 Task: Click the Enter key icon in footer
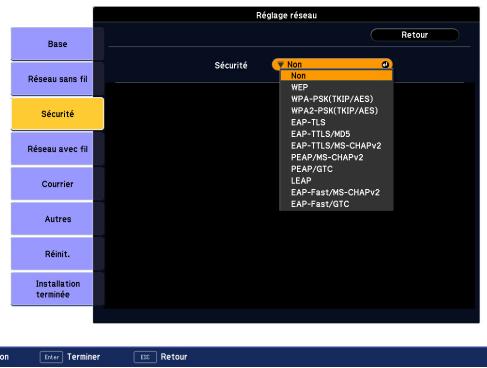pyautogui.click(x=51, y=357)
